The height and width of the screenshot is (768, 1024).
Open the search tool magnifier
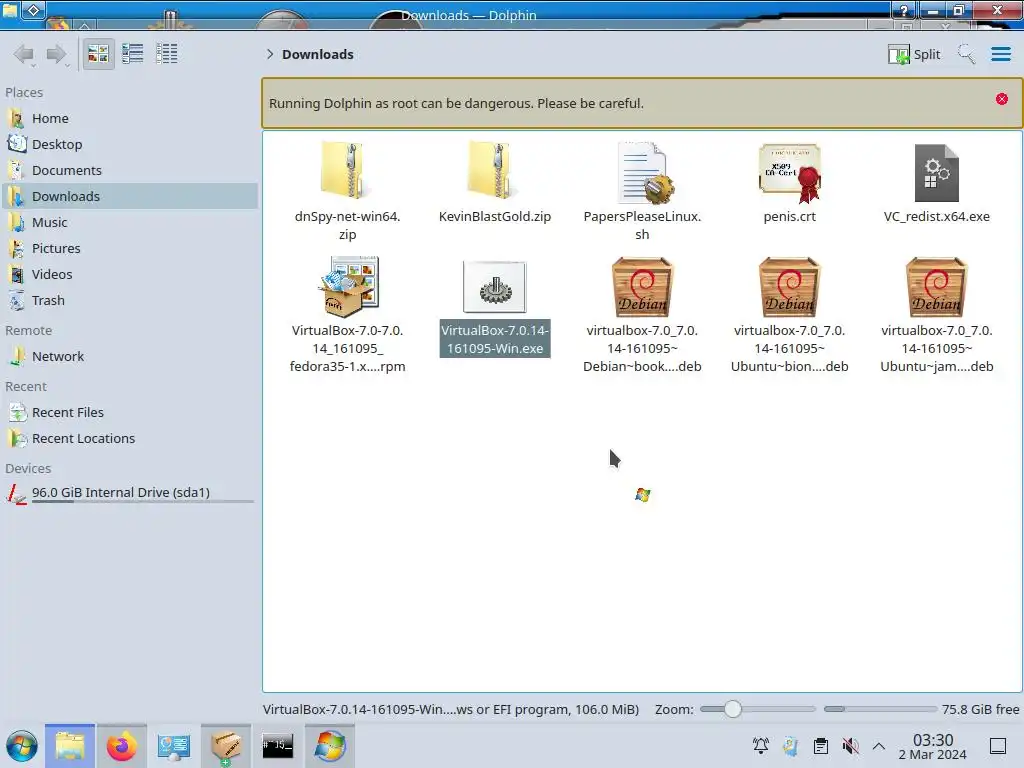[x=966, y=54]
